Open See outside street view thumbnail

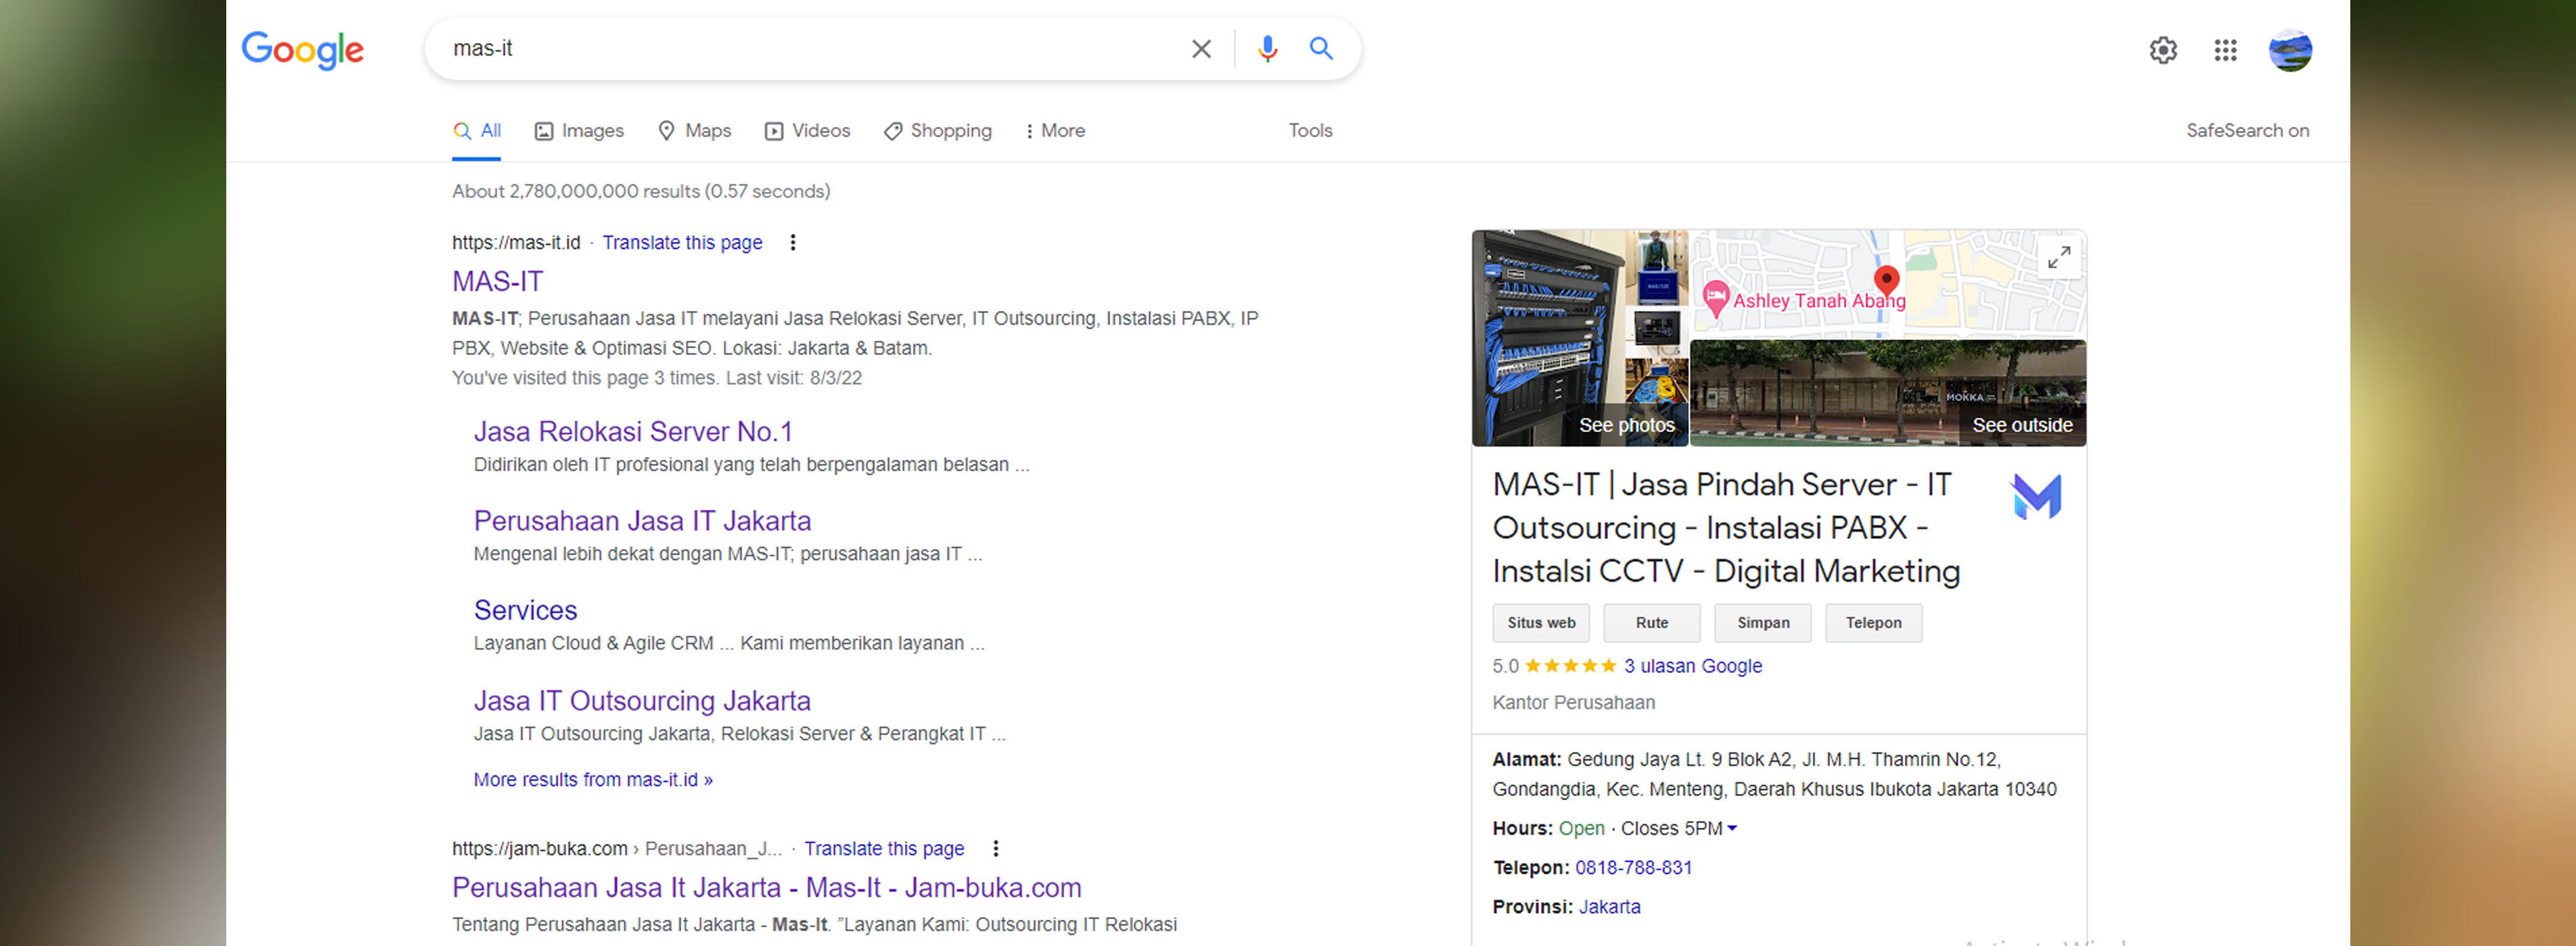(1888, 393)
